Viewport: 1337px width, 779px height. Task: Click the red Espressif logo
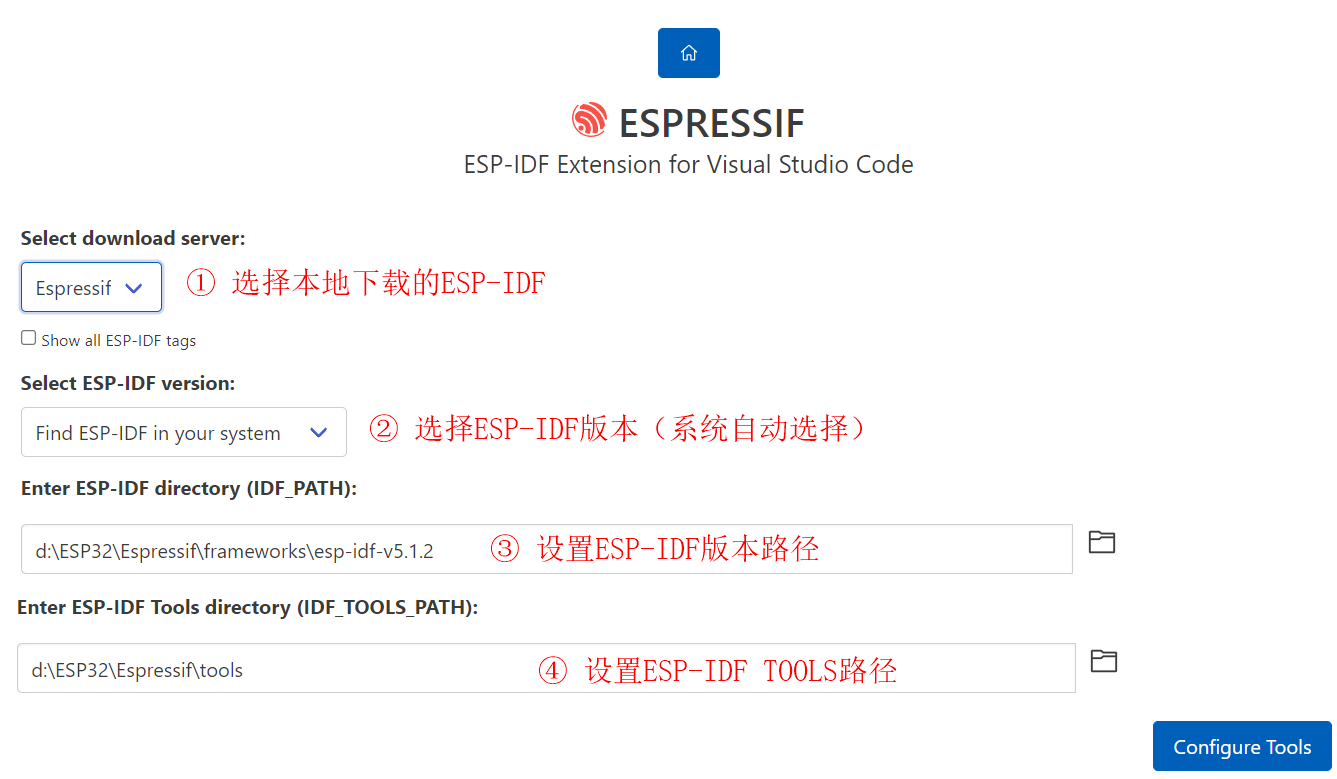coord(589,121)
